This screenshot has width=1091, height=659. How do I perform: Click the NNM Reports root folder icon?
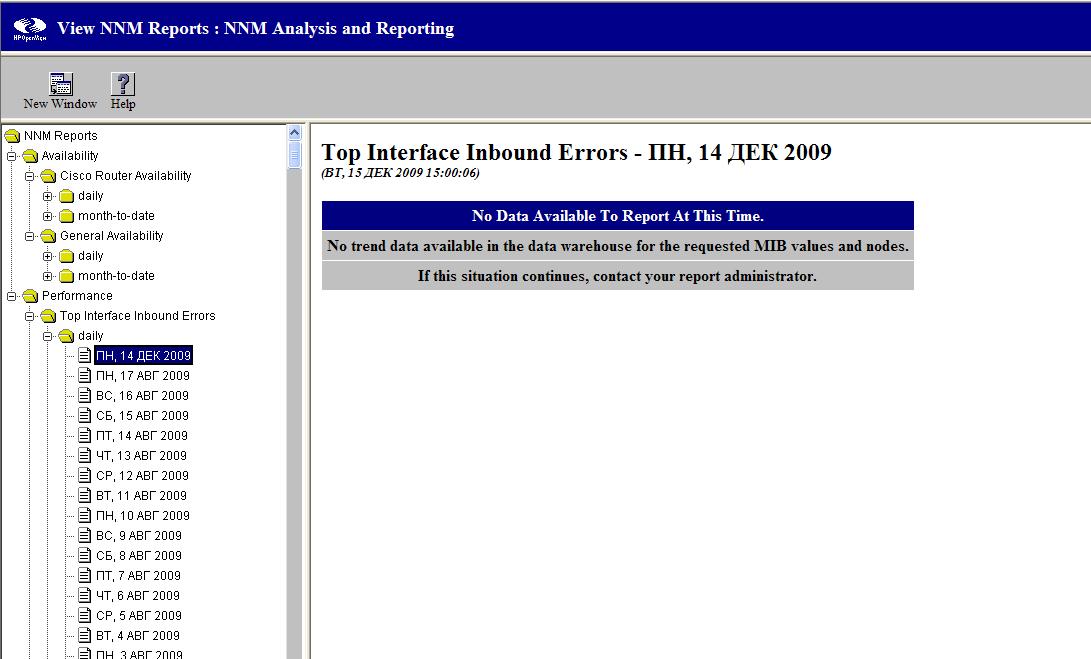point(13,136)
